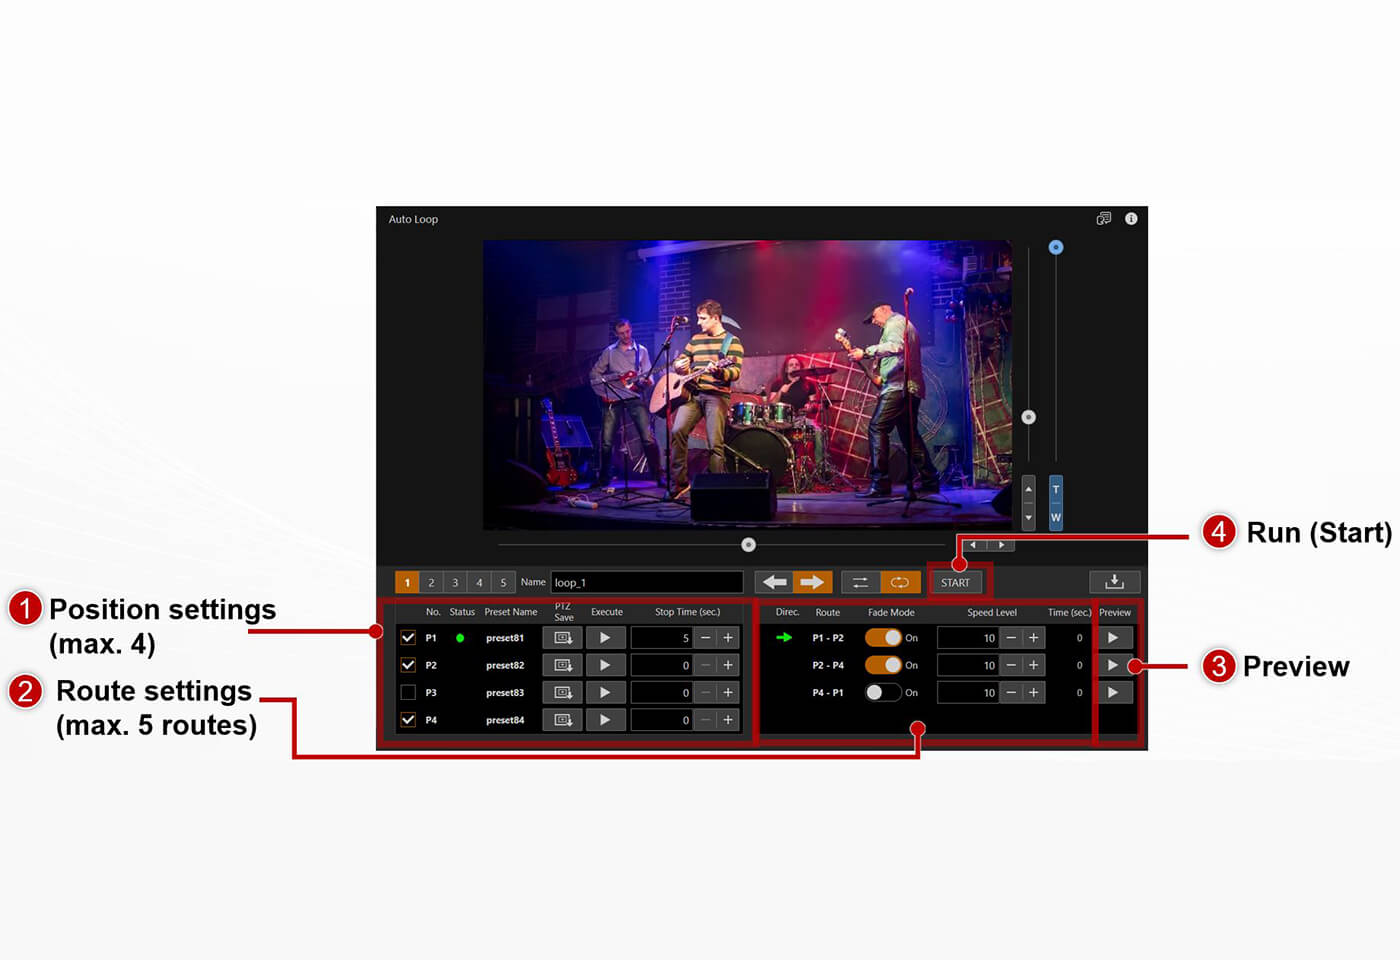Switch to loop tab 5
Image resolution: width=1400 pixels, height=960 pixels.
[x=503, y=581]
